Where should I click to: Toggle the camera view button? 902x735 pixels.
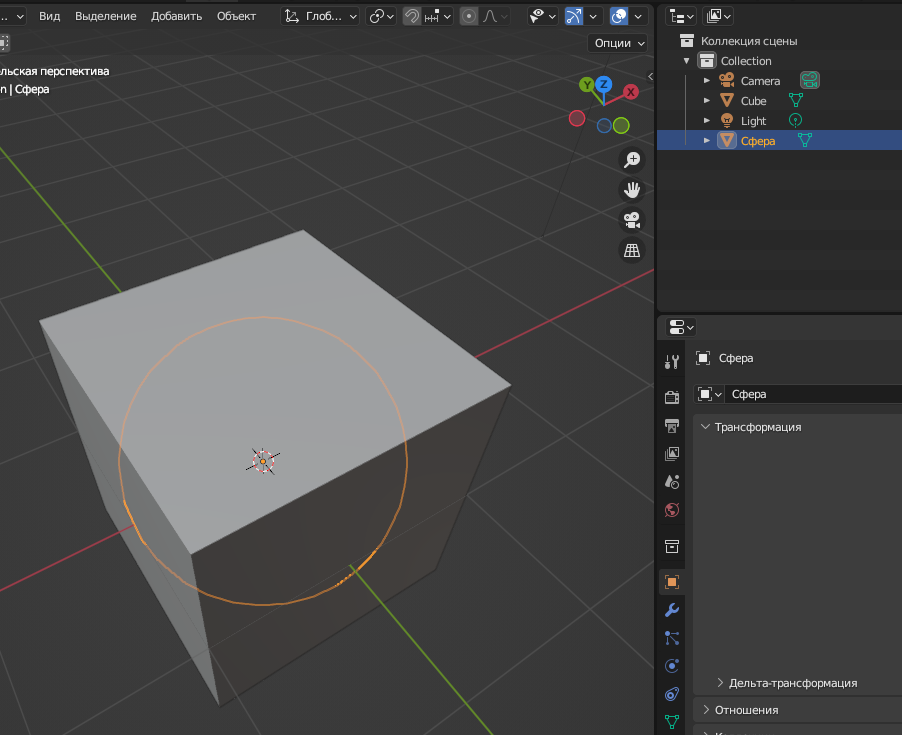[x=632, y=220]
